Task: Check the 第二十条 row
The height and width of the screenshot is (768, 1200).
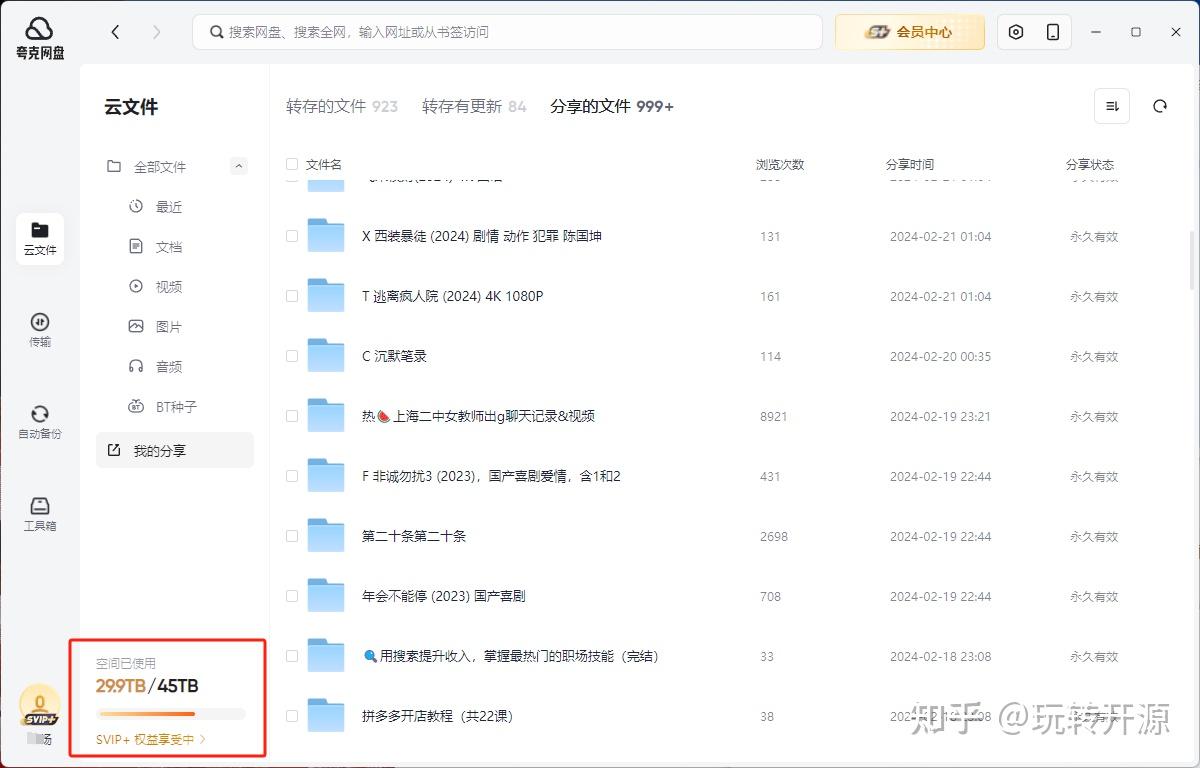Action: click(292, 536)
